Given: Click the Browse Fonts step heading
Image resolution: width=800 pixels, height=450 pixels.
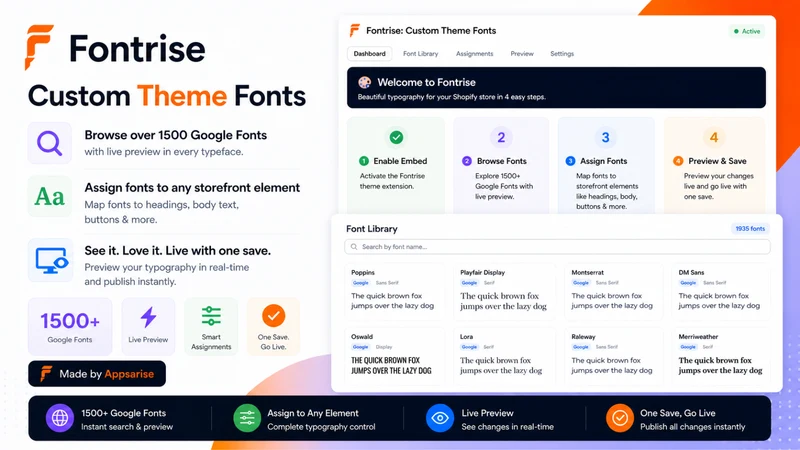Looking at the screenshot, I should tap(502, 161).
